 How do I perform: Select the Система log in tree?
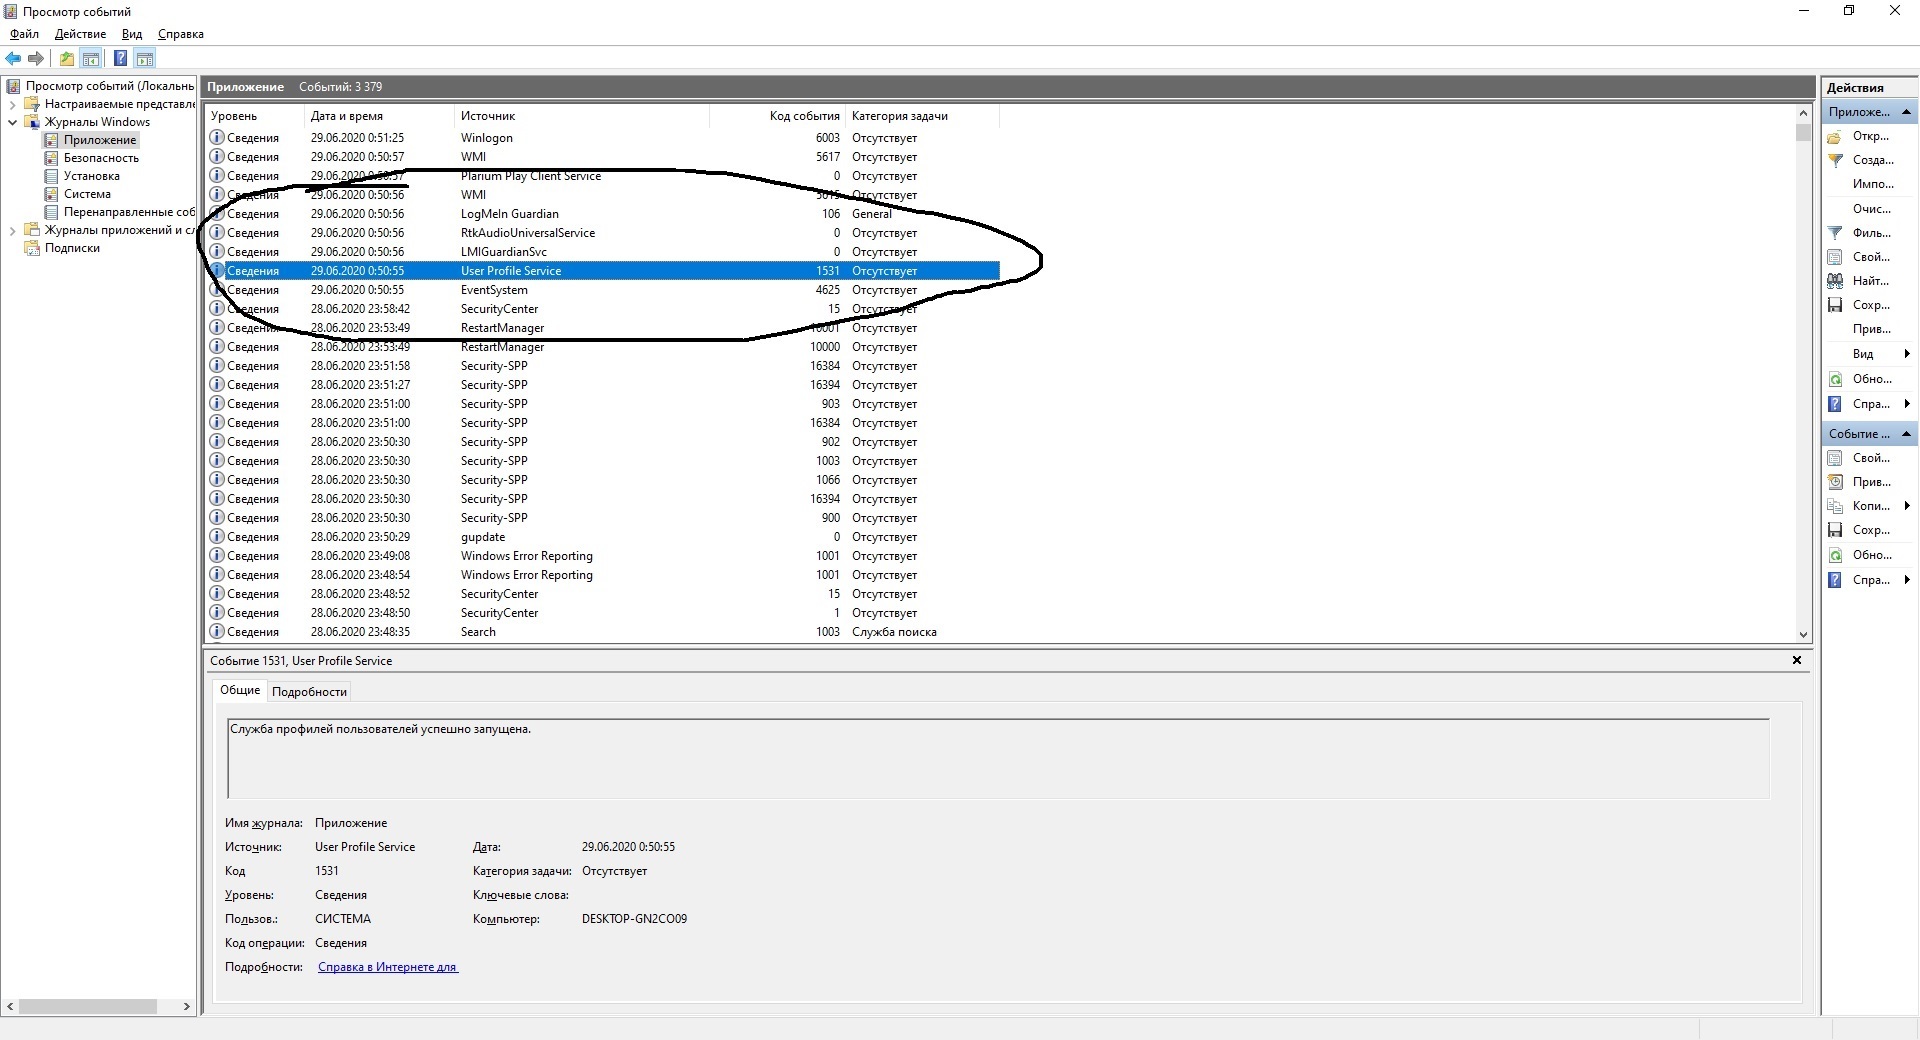pos(87,194)
